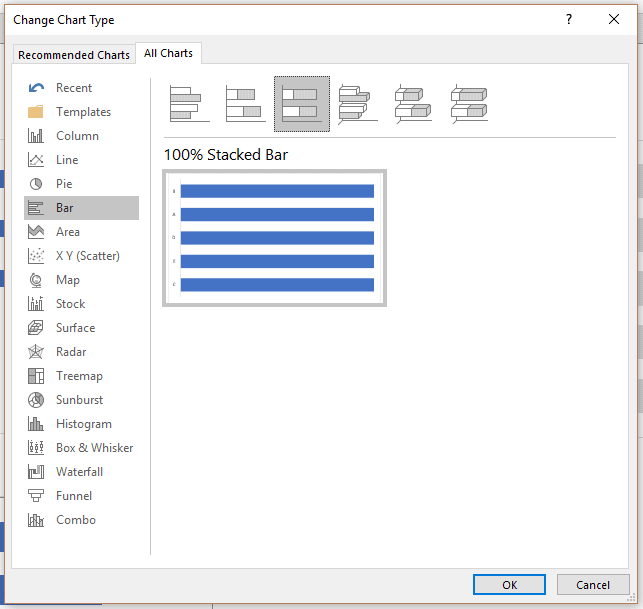
Task: Select the 3-D Clustered Bar subtype icon
Action: (x=357, y=104)
